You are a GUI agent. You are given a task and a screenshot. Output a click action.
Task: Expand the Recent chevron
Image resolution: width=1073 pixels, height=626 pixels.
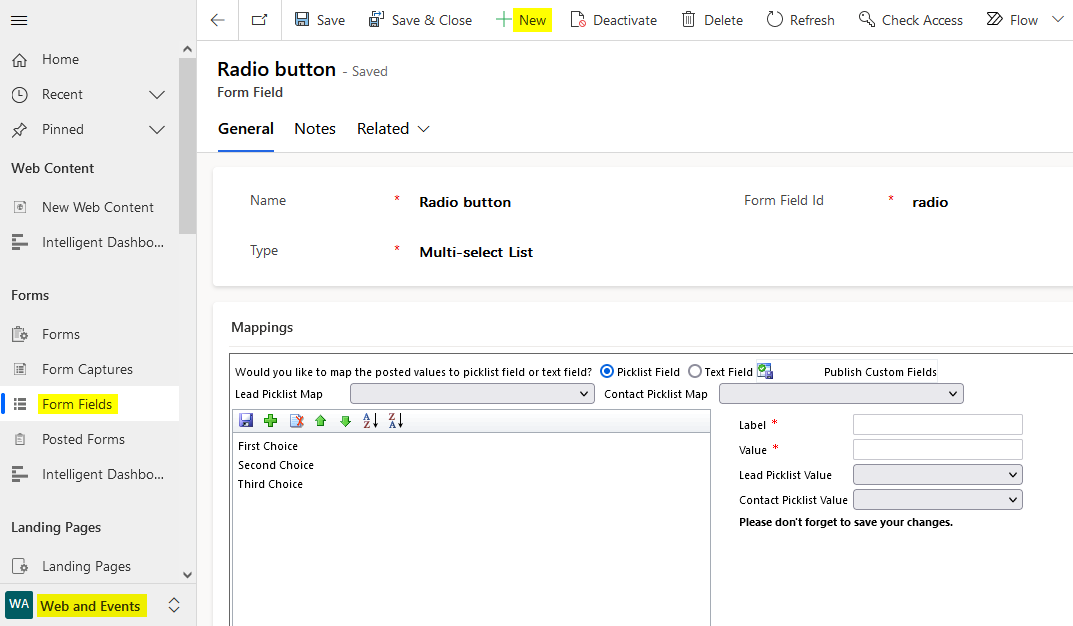(x=157, y=94)
